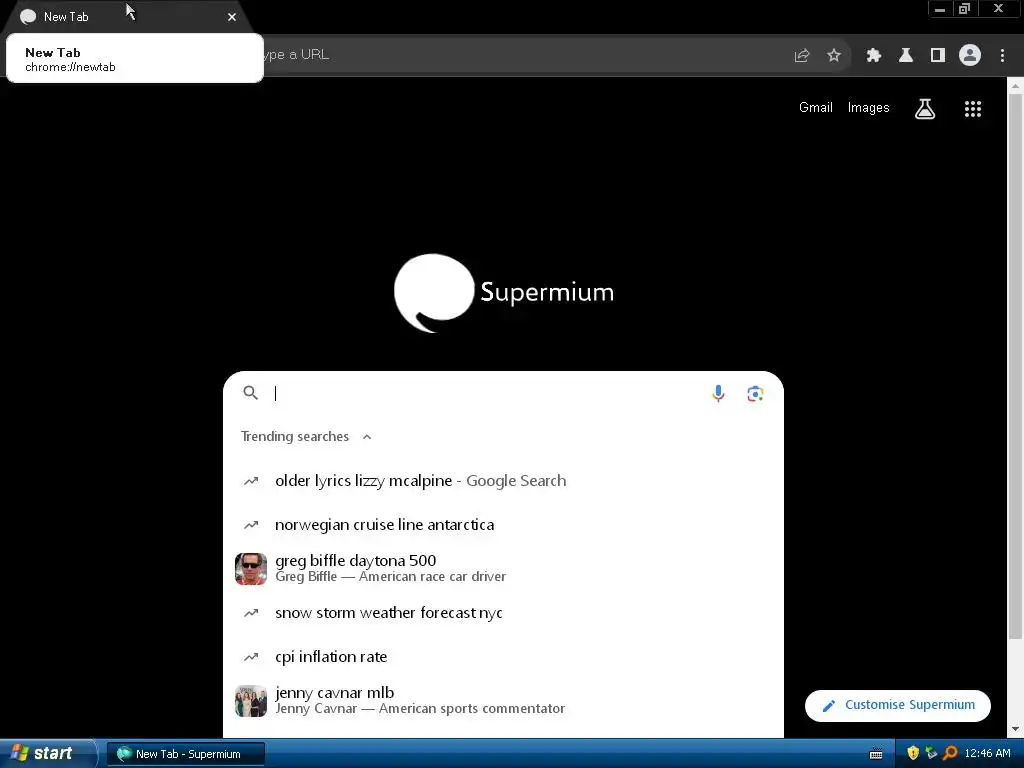Click Greg Biffle thumbnail photo
The image size is (1024, 768).
point(251,569)
